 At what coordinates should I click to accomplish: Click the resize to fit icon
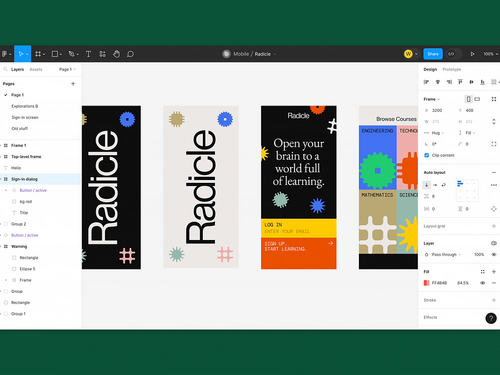pyautogui.click(x=494, y=99)
